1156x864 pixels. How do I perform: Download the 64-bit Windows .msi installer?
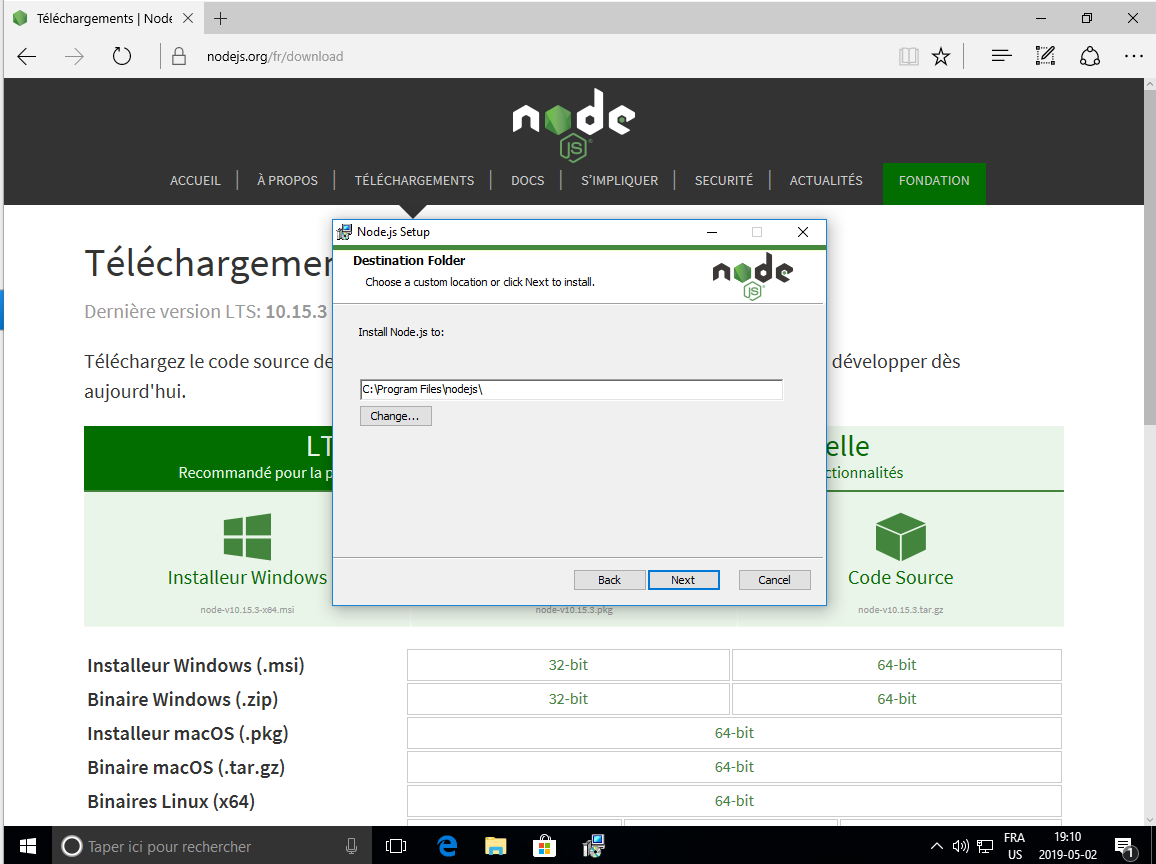pyautogui.click(x=896, y=665)
